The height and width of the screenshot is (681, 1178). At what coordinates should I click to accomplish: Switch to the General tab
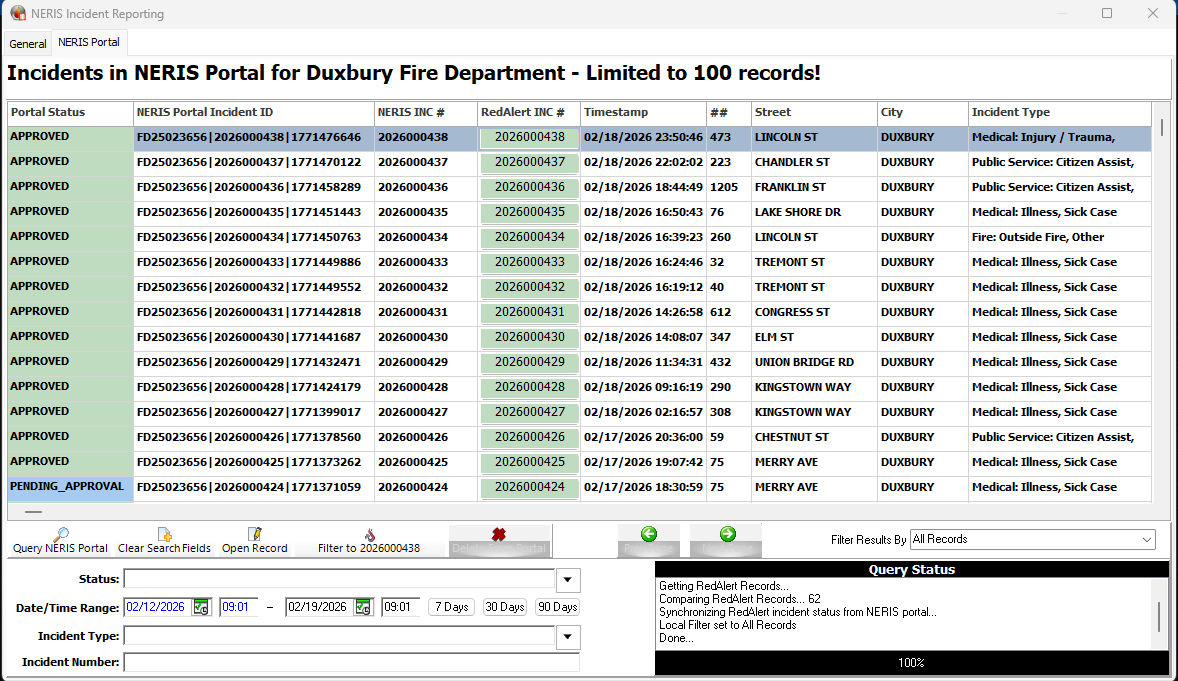[28, 44]
